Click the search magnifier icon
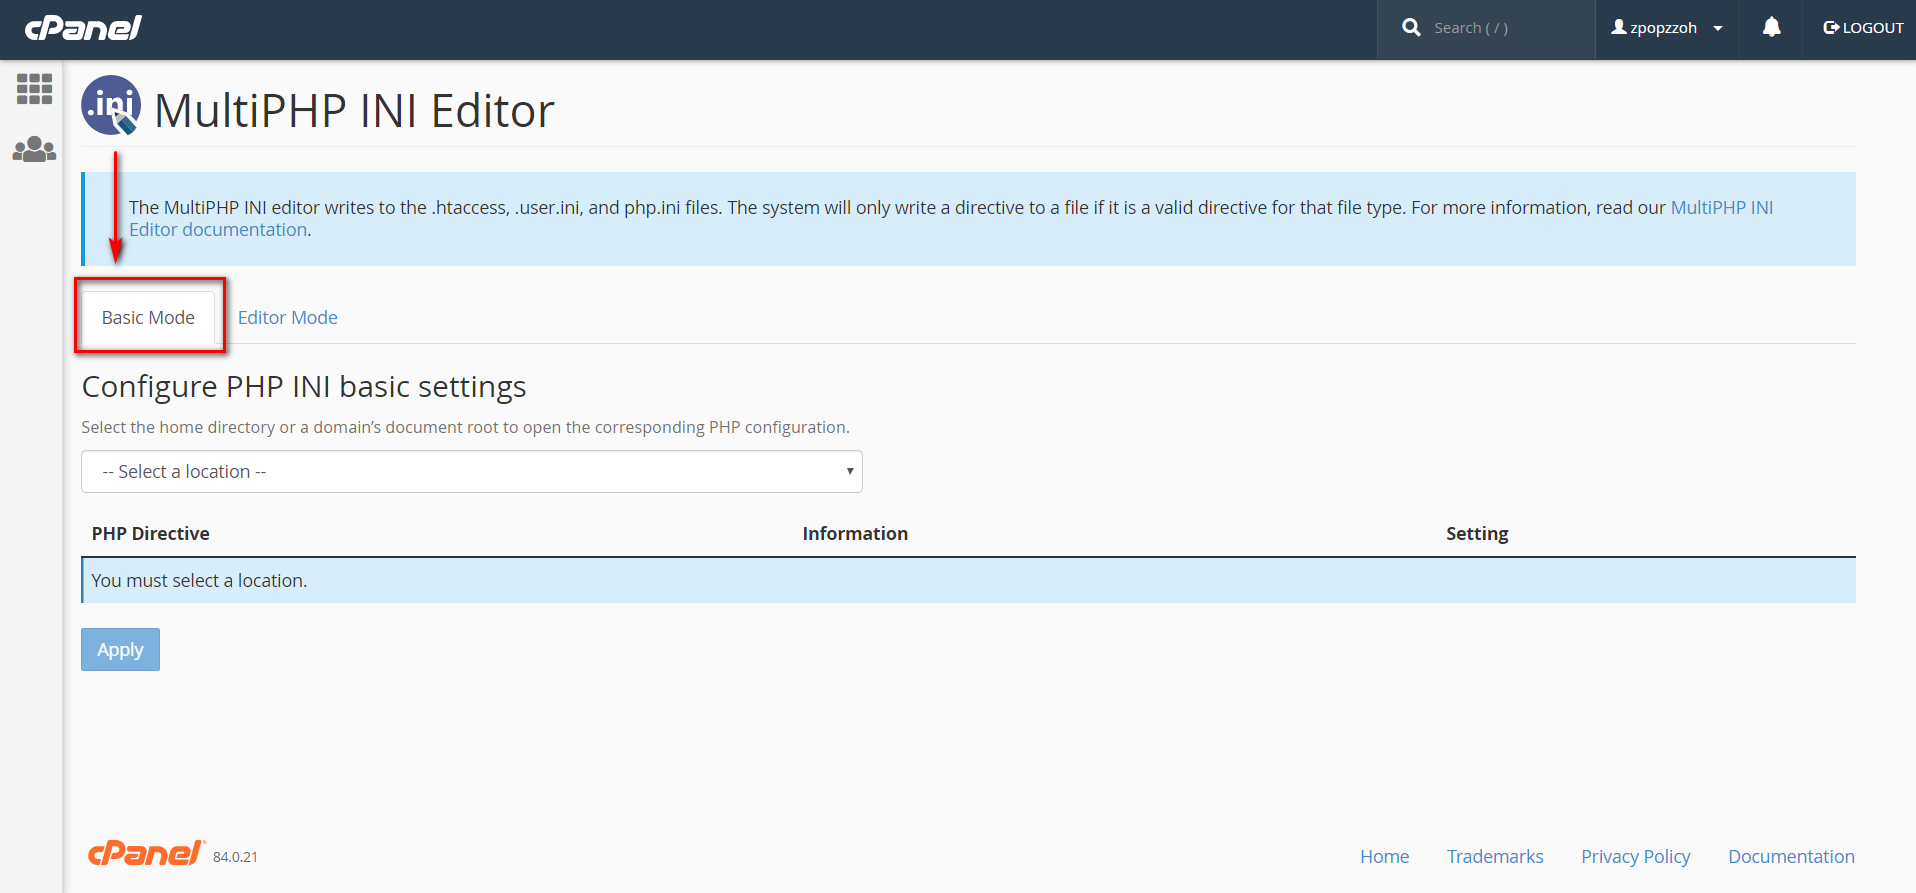The width and height of the screenshot is (1916, 893). point(1411,28)
